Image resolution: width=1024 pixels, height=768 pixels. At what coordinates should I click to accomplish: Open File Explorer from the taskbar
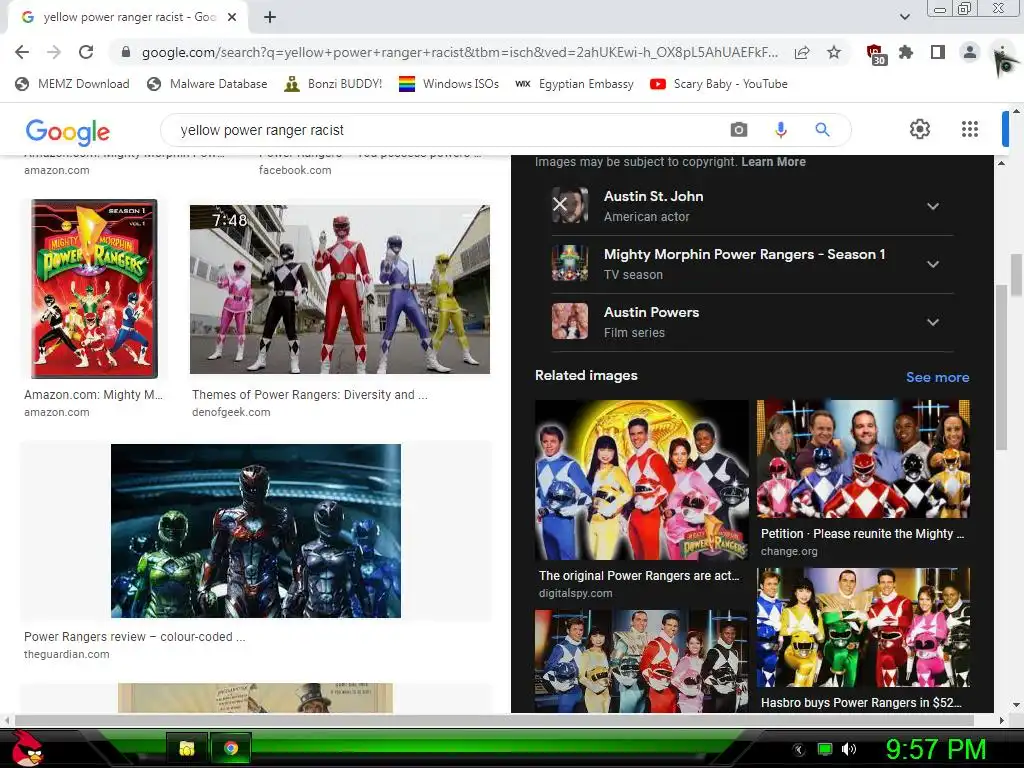click(187, 748)
